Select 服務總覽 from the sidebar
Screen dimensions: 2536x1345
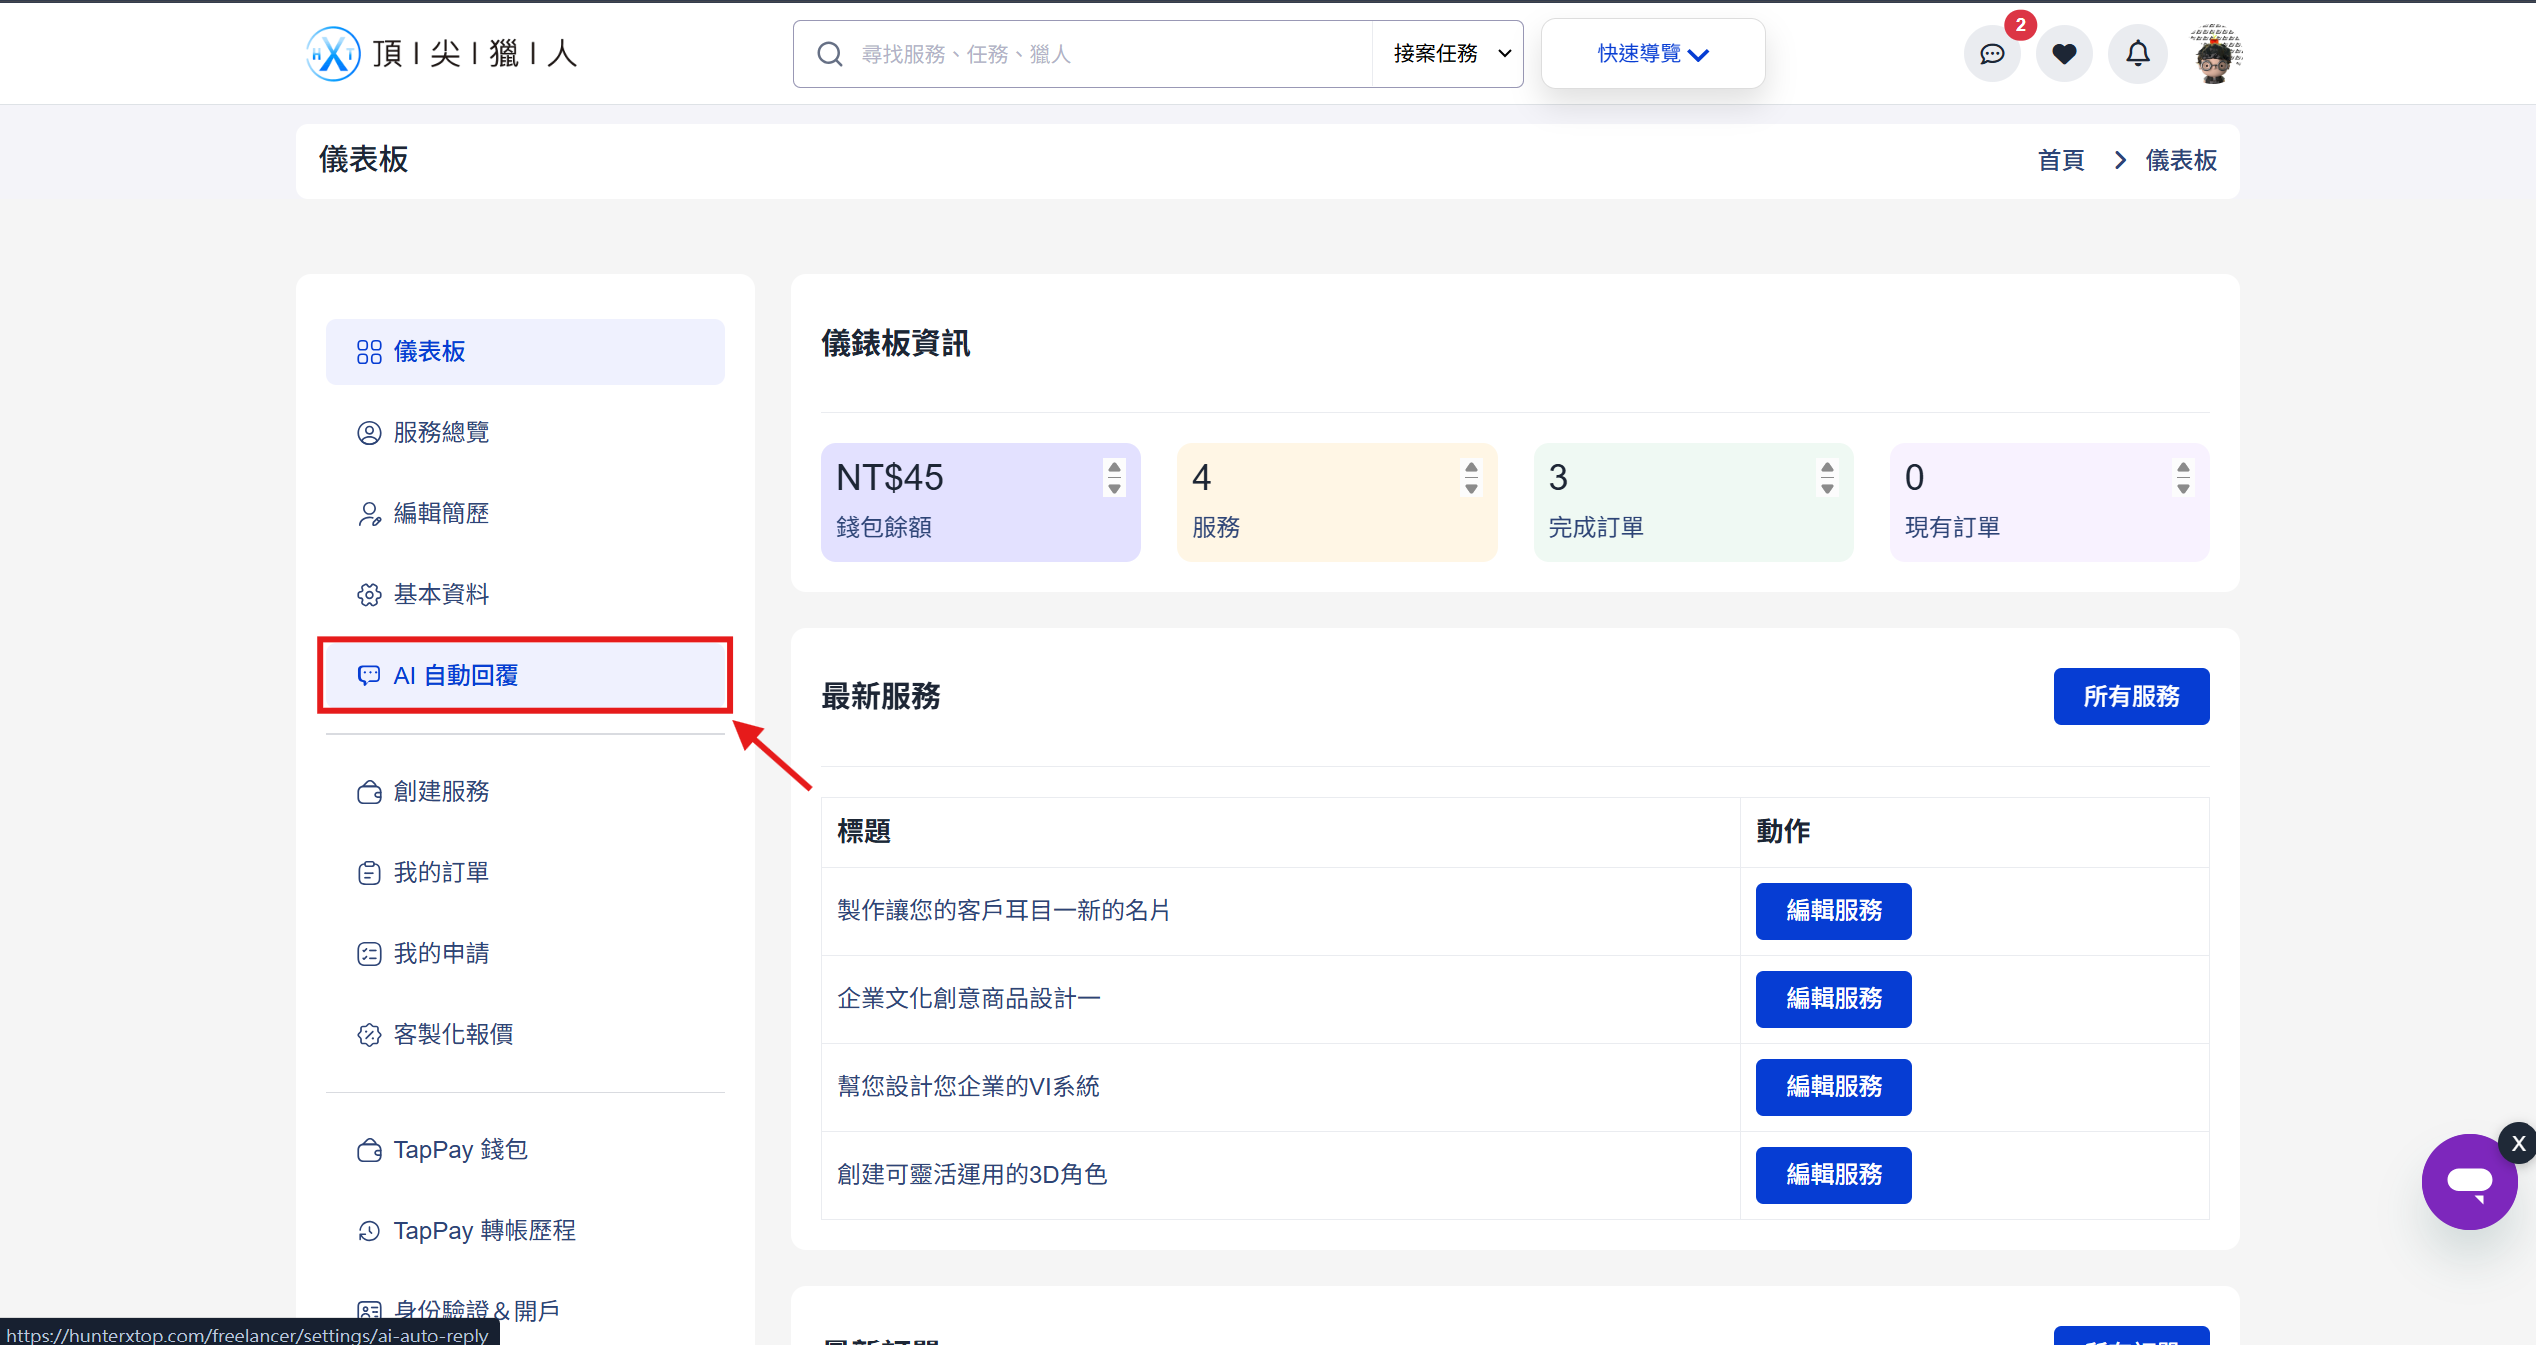click(x=441, y=433)
